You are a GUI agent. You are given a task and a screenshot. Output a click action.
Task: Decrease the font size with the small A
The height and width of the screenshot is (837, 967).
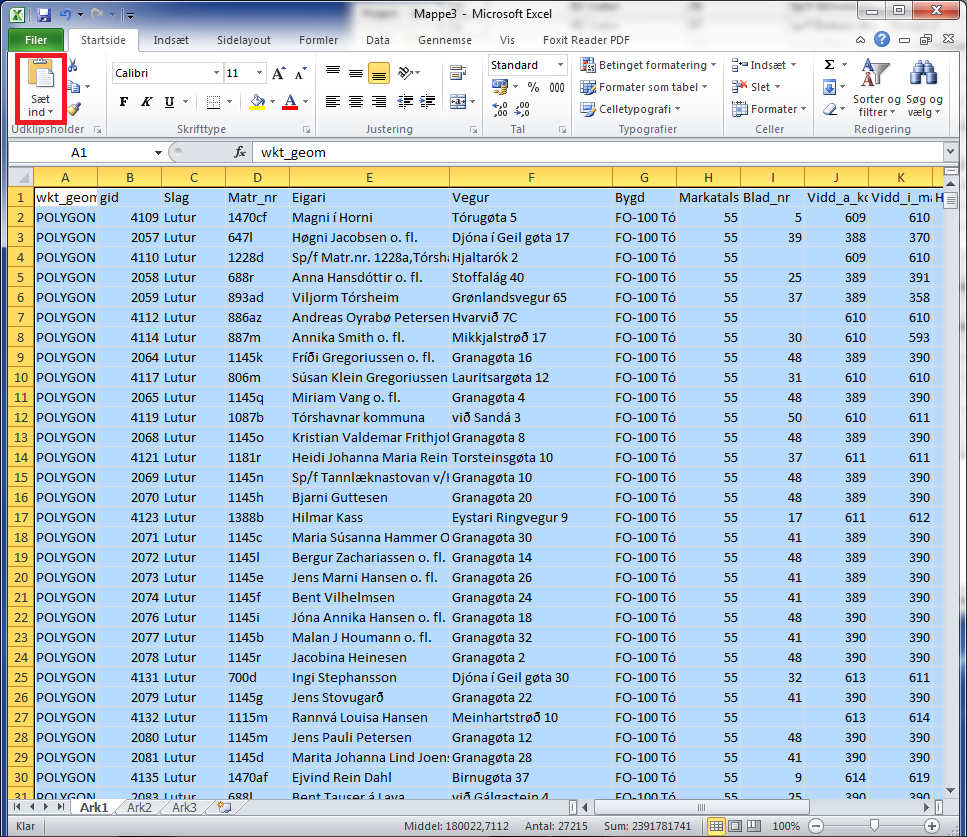click(300, 73)
